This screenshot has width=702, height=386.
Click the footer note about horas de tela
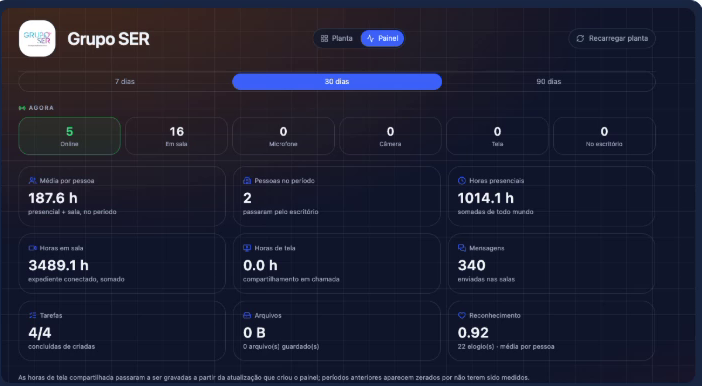(274, 377)
